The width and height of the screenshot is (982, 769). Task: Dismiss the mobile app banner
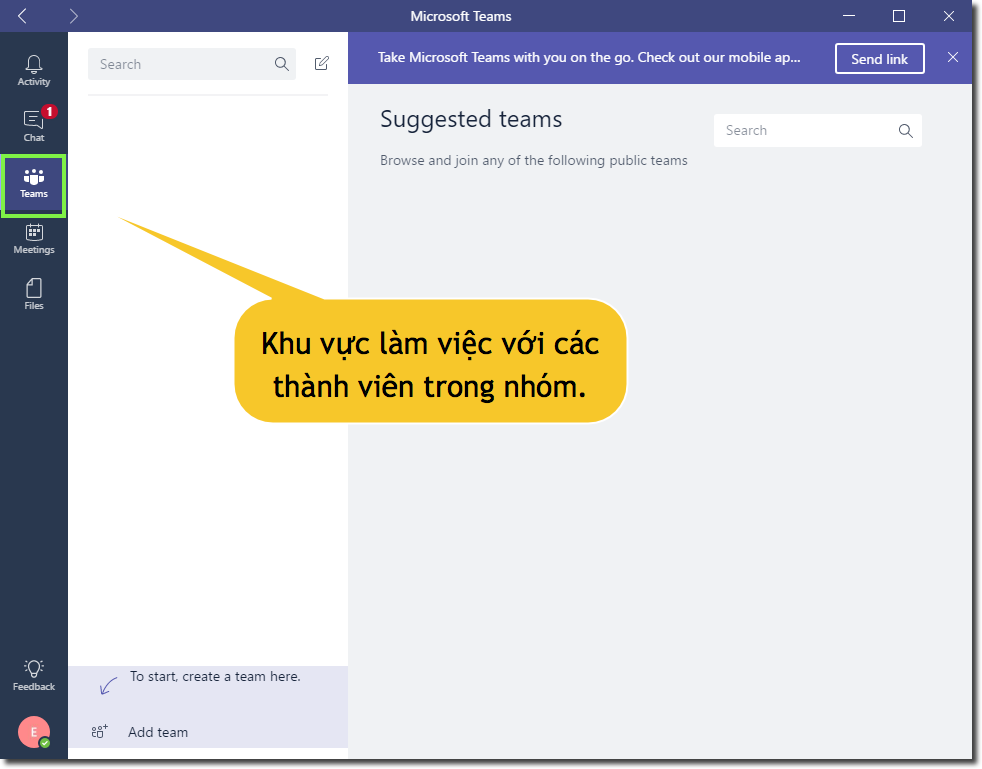pos(952,57)
